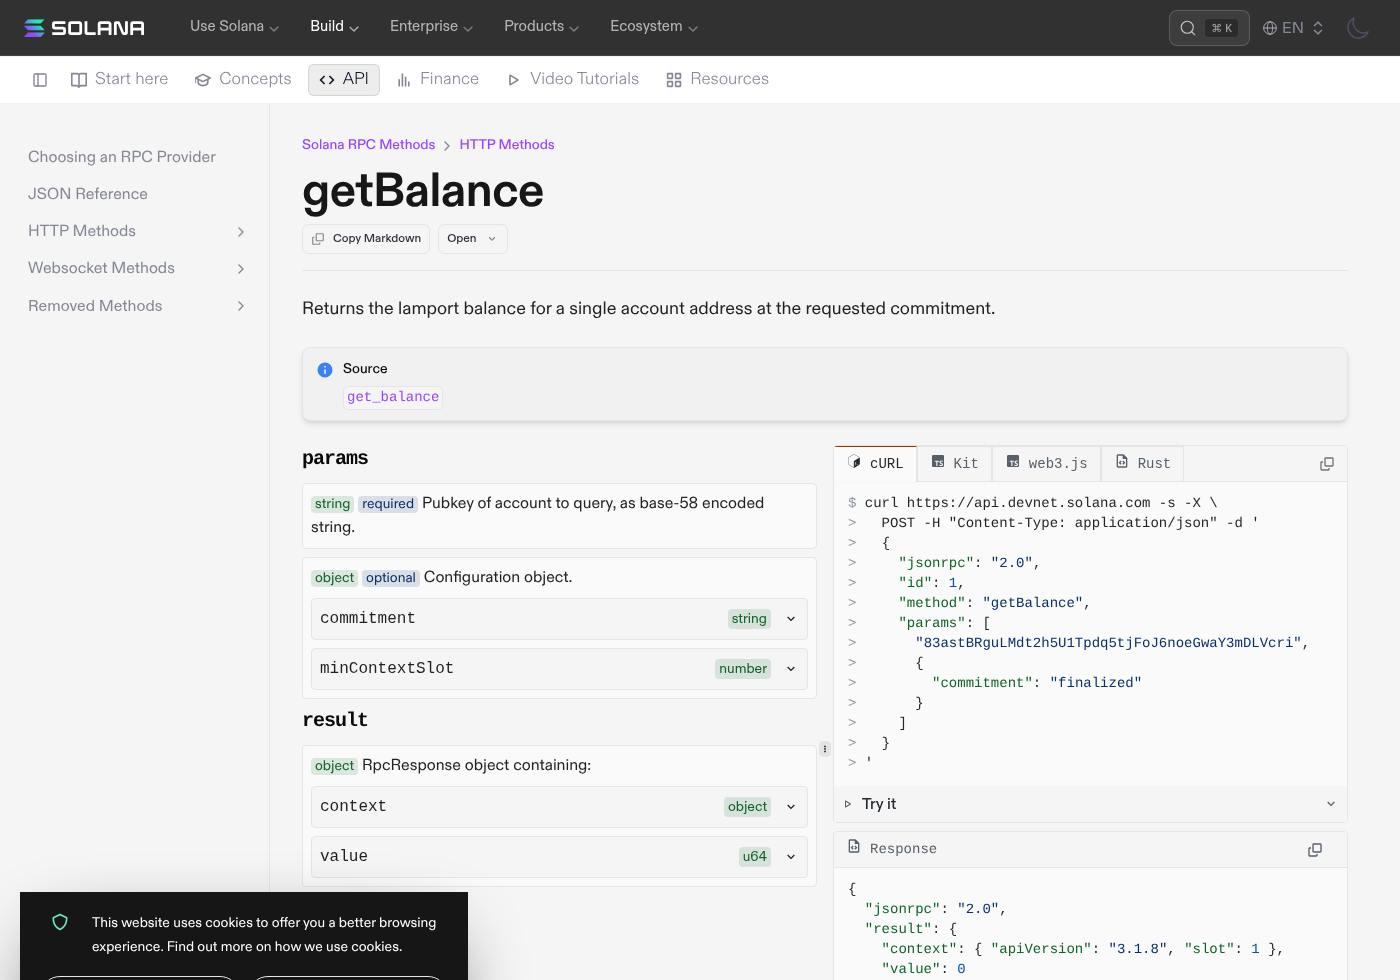Screen dimensions: 1400x980
Task: Expand the minContextSlot parameter row
Action: tap(559, 669)
